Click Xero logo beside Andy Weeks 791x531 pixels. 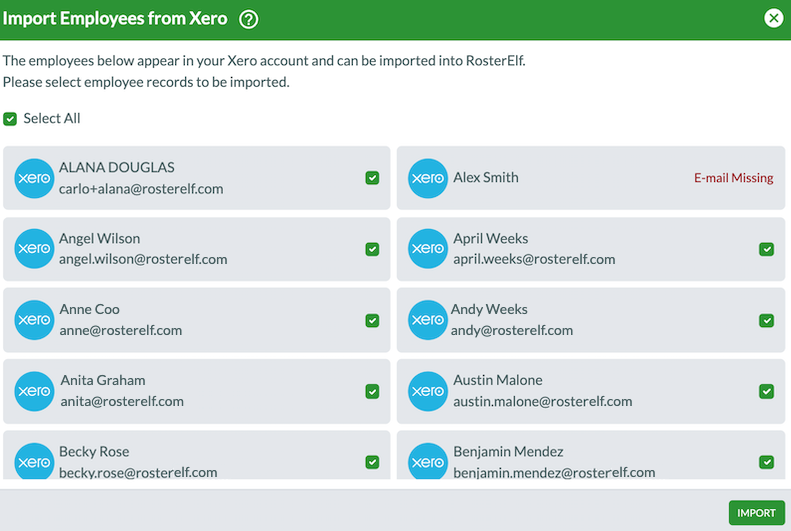tap(428, 320)
